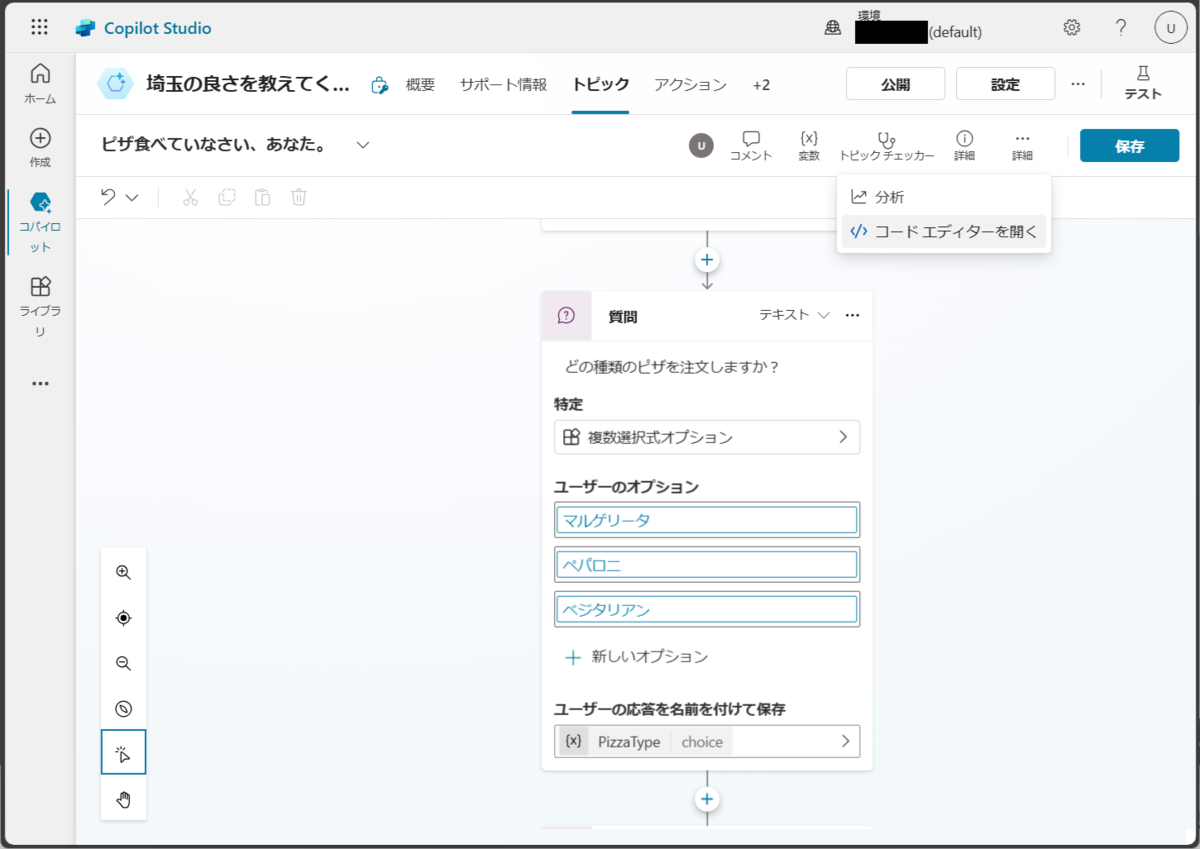Click the U user presence badge

[x=702, y=146]
